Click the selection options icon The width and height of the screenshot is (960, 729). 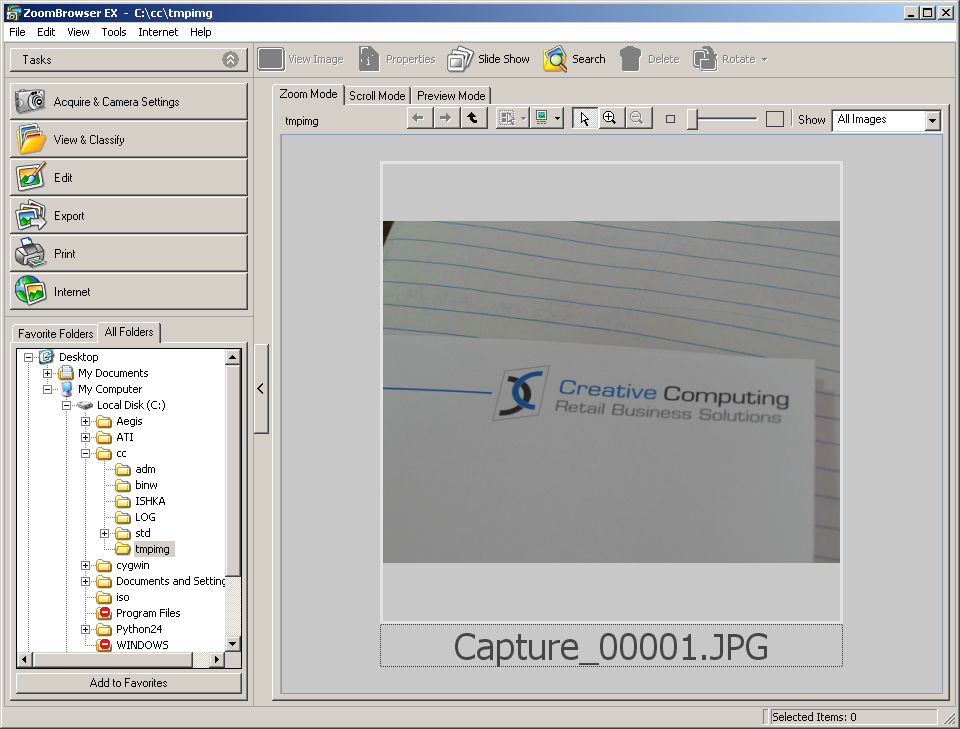click(x=508, y=118)
